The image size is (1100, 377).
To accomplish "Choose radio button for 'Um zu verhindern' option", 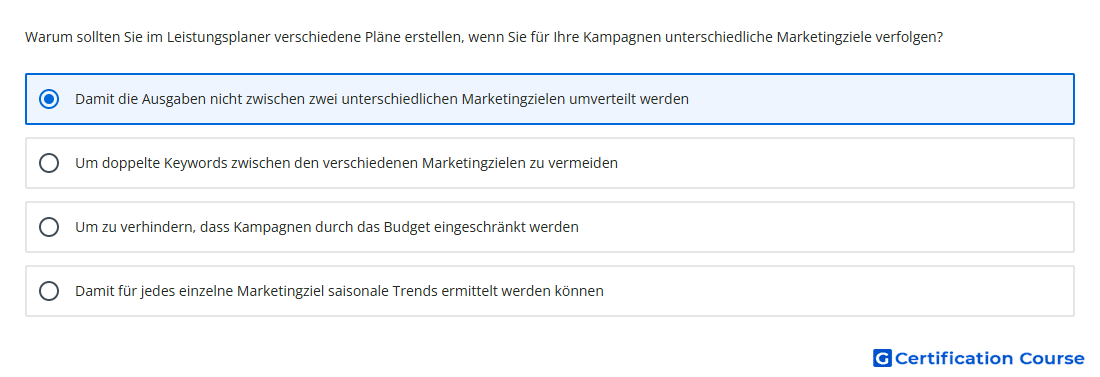I will click(x=49, y=227).
